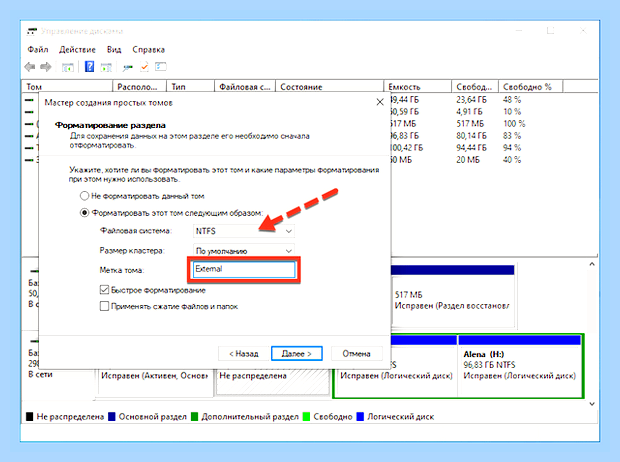Open the 'Файл' menu
620x462 pixels.
click(38, 49)
